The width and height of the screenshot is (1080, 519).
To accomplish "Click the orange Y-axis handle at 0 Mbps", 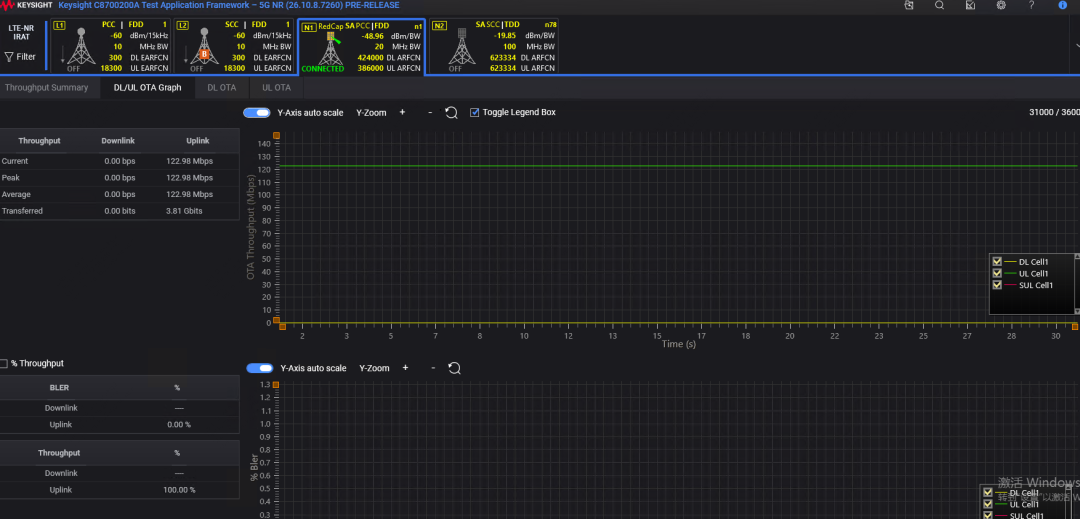I will point(276,320).
